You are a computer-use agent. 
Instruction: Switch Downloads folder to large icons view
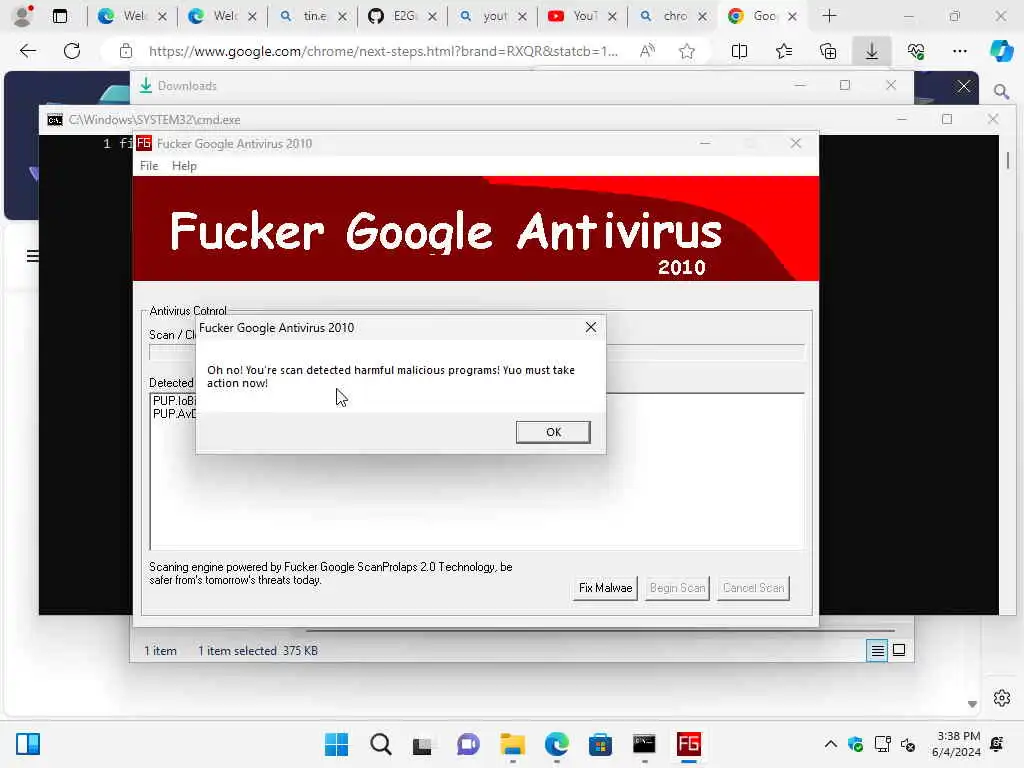pos(899,650)
